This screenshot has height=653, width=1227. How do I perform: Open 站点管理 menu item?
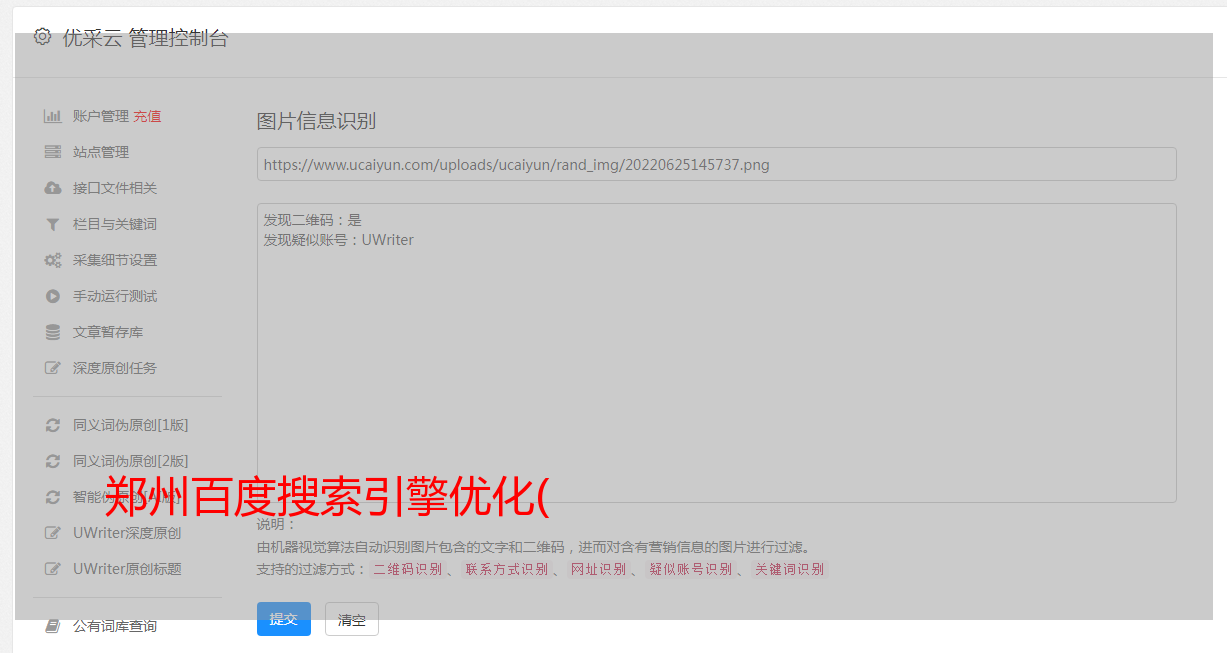click(101, 152)
